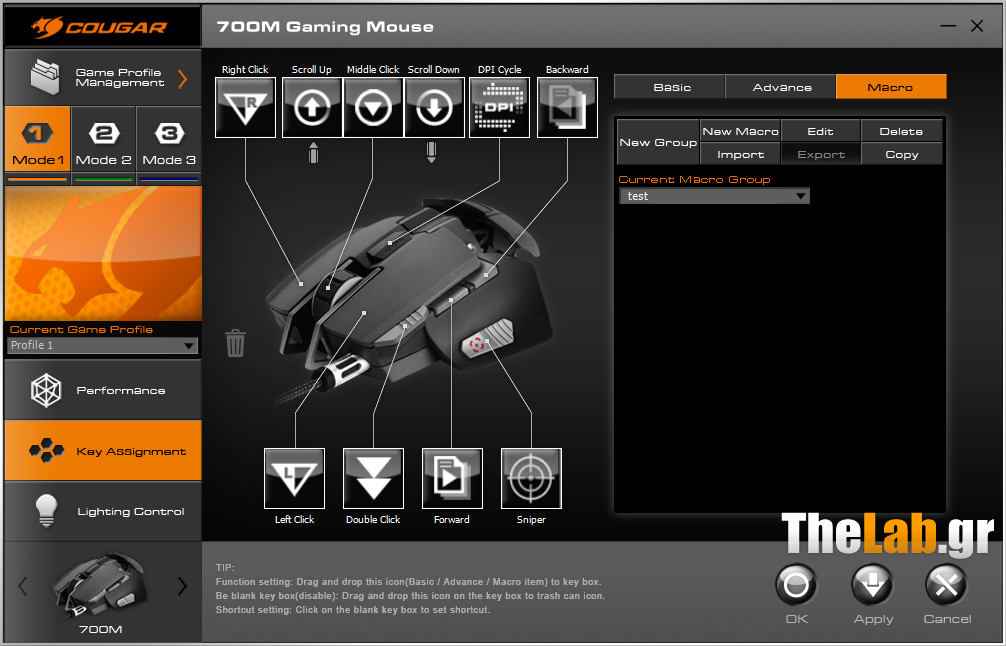Click the Double Click key box
1006x646 pixels.
pos(373,479)
